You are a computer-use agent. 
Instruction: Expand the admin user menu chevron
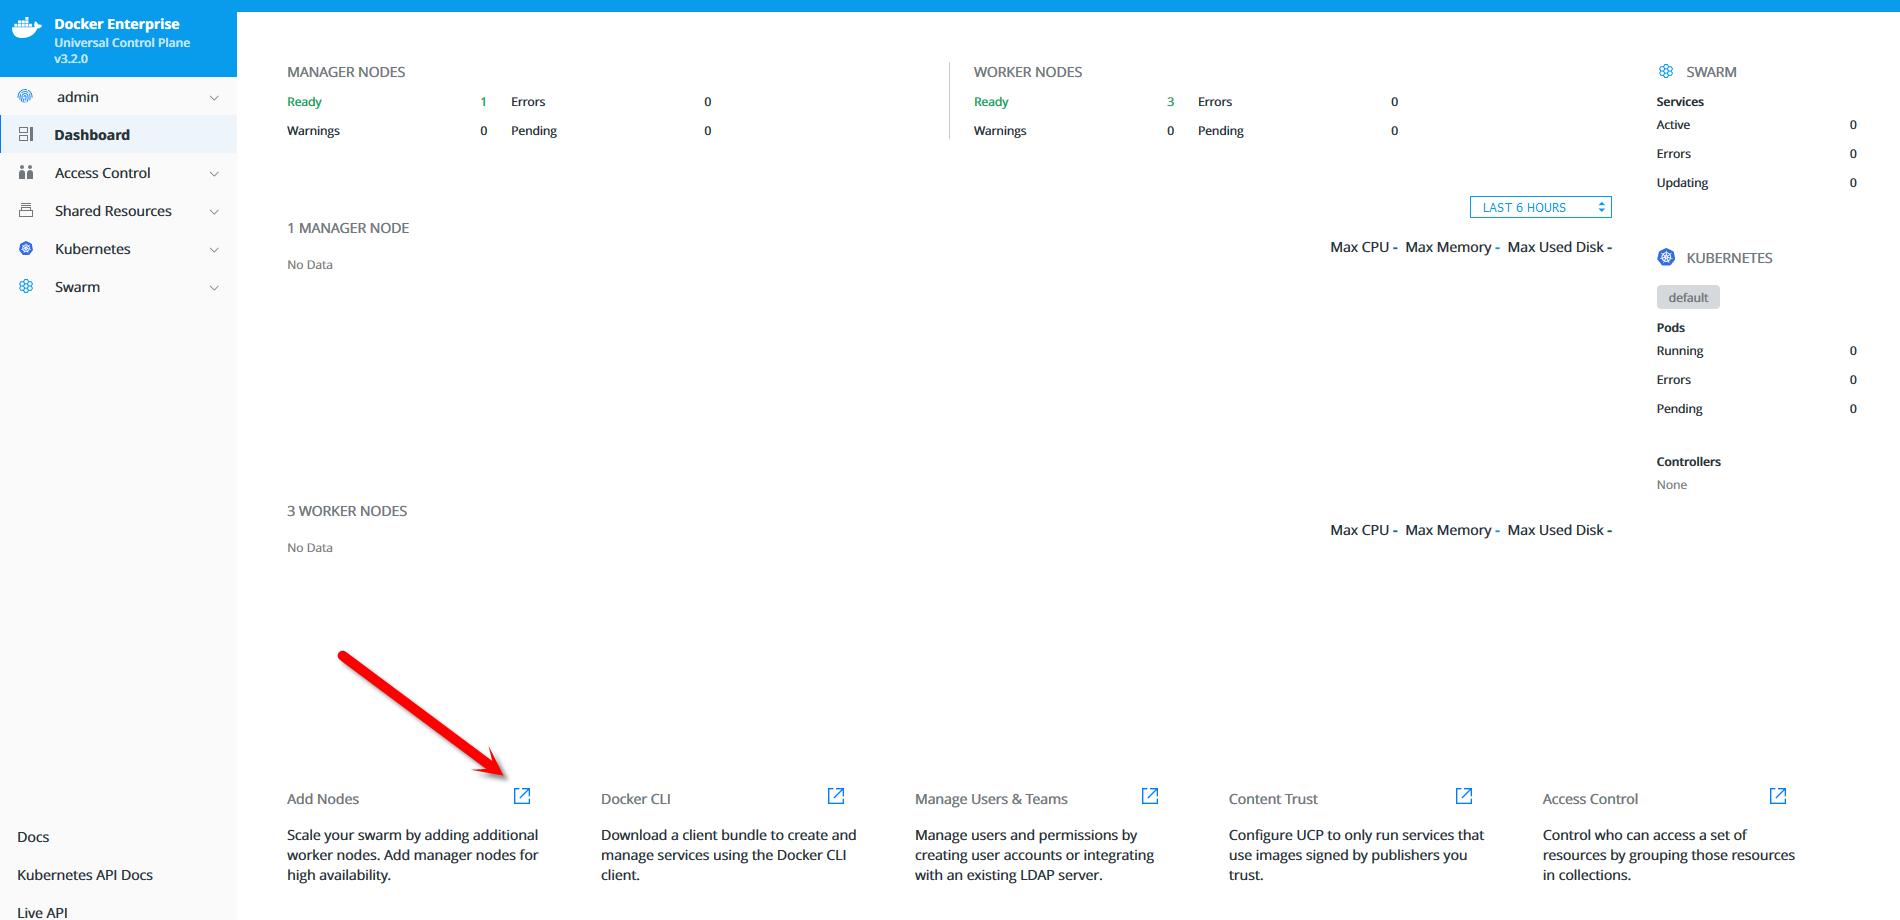coord(214,98)
